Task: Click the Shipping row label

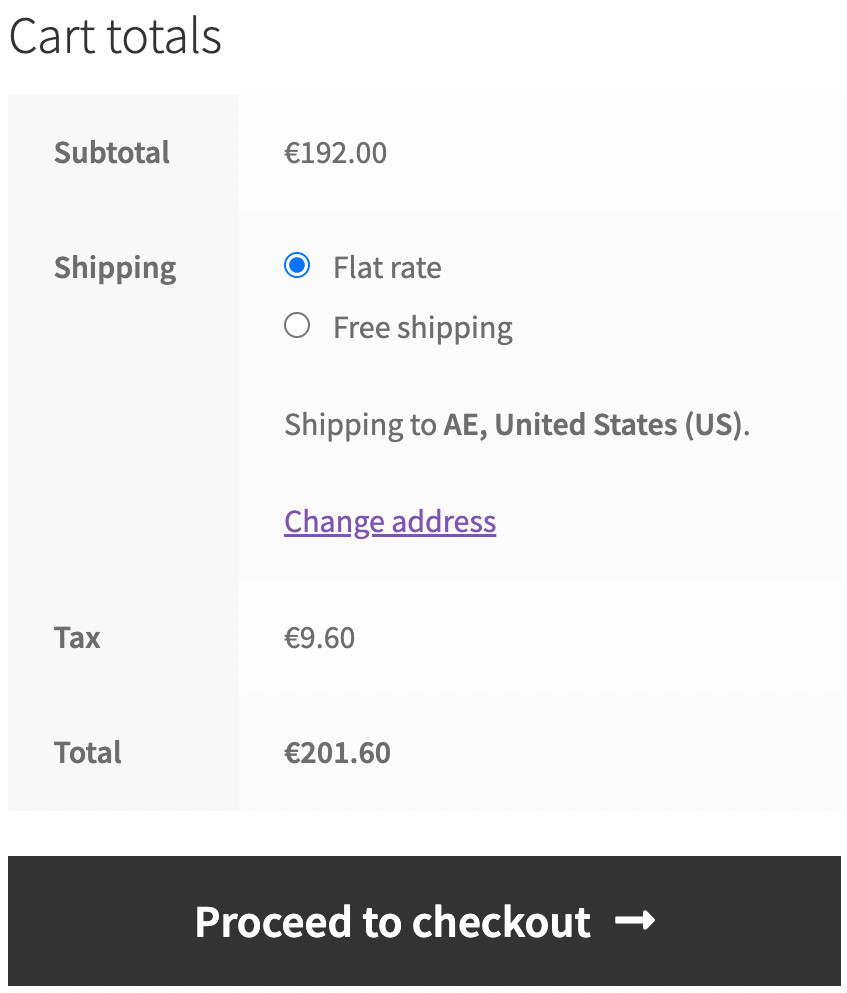Action: 114,267
